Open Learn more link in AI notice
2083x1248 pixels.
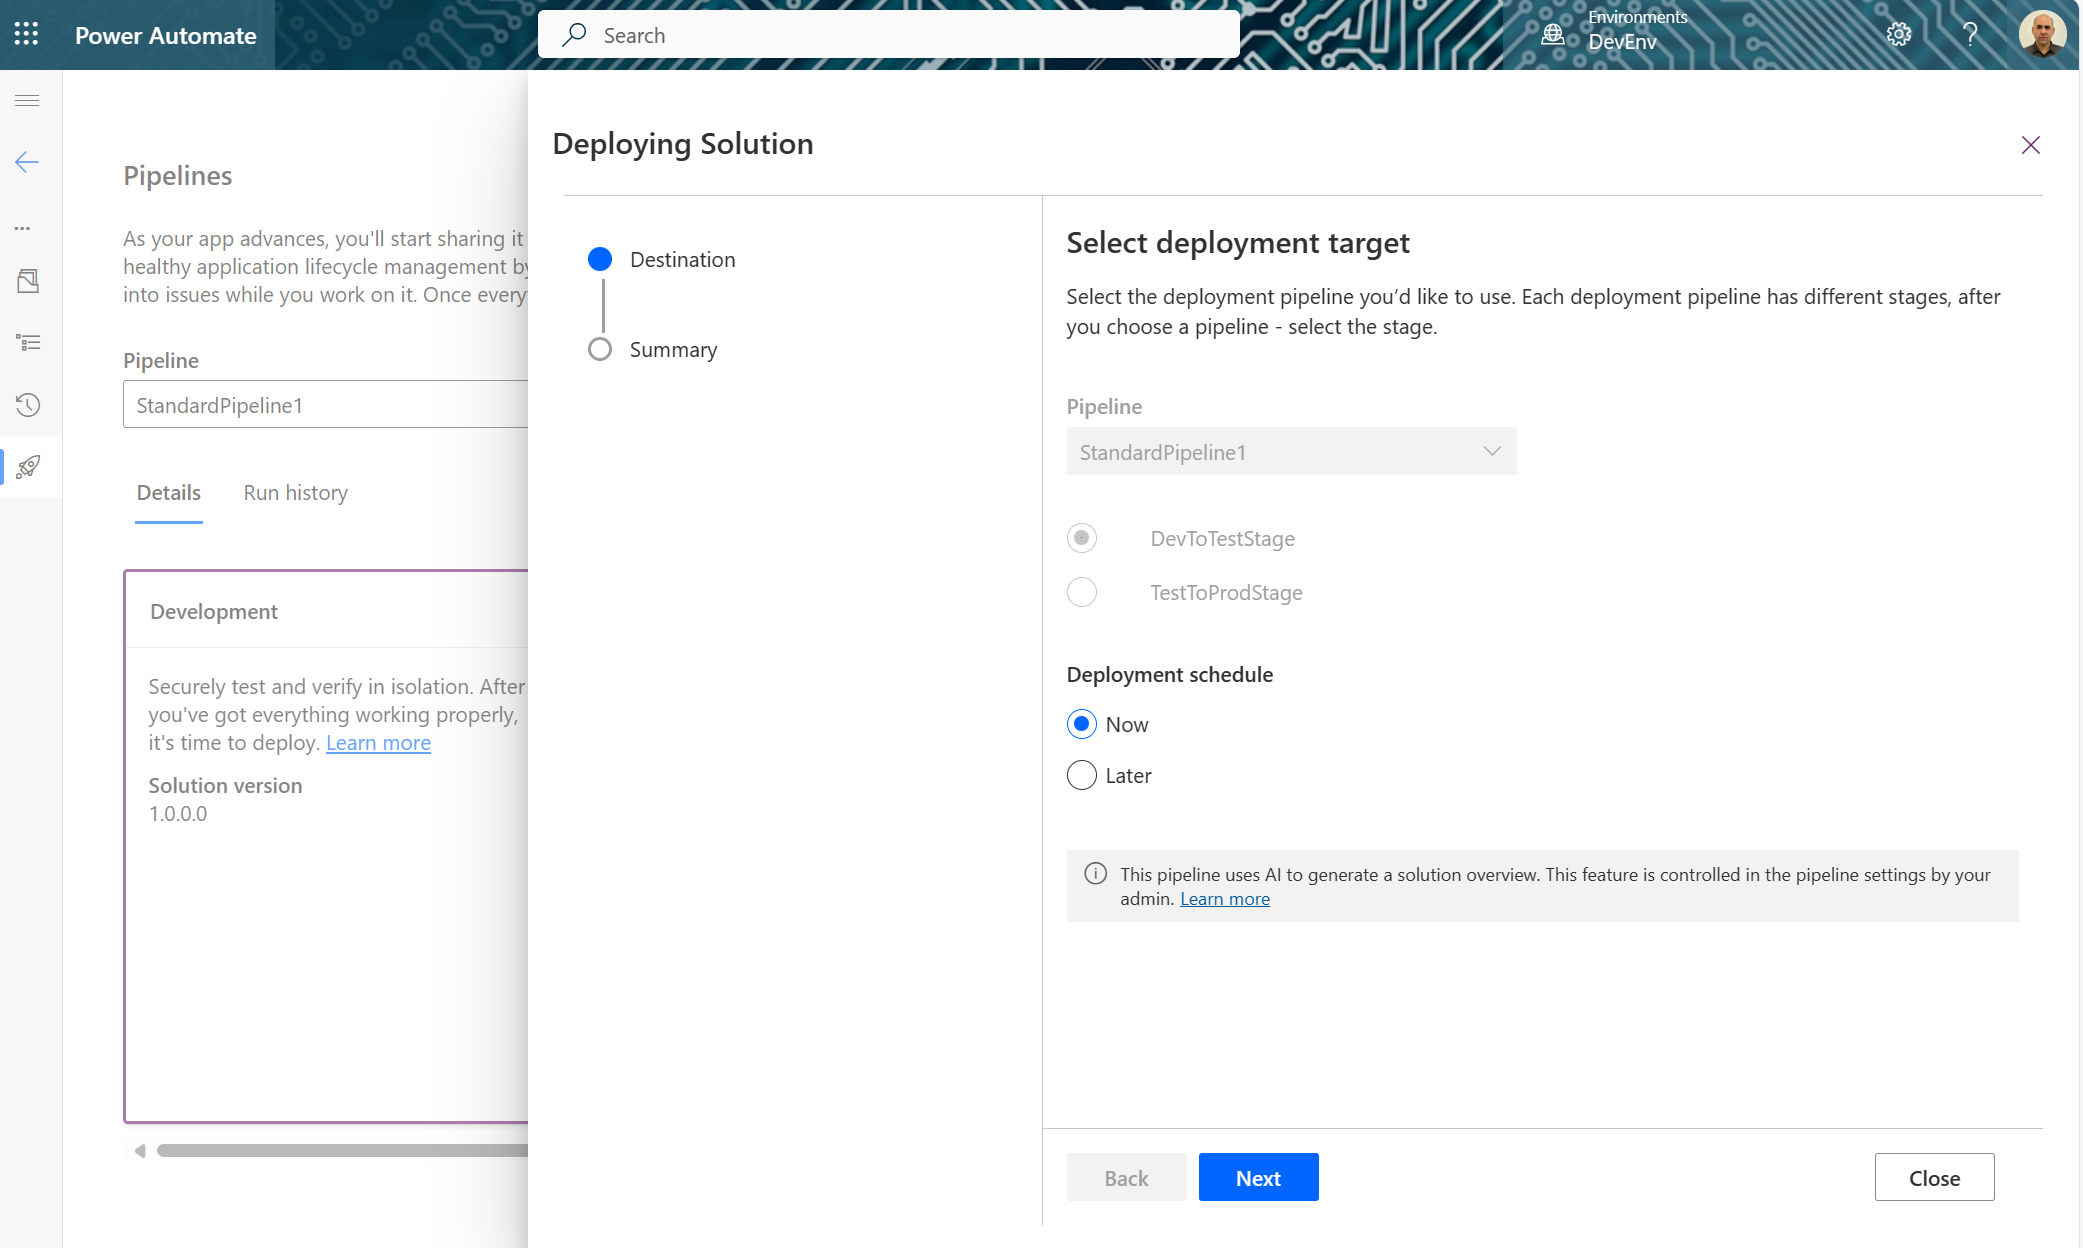pos(1224,899)
